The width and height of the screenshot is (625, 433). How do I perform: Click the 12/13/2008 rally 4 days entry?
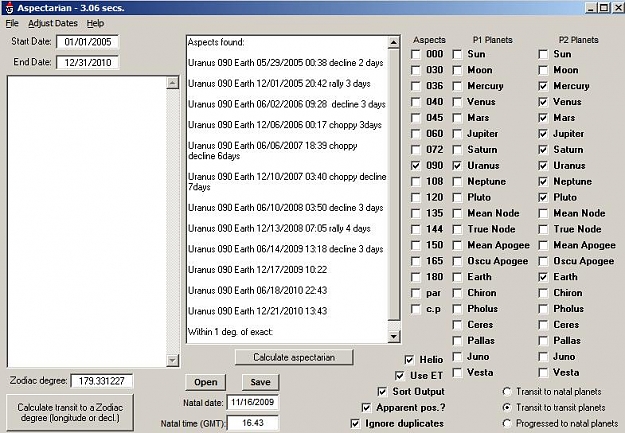279,228
